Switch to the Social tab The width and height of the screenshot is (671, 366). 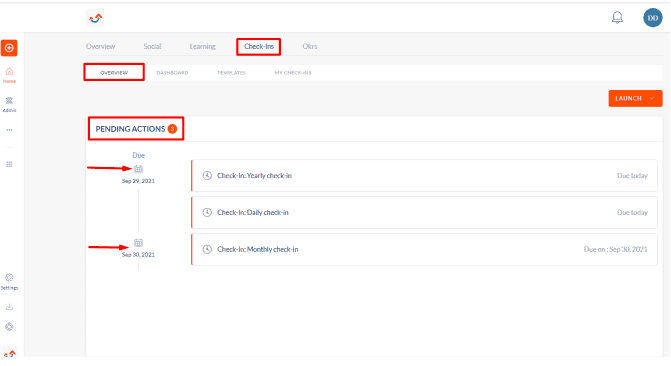pyautogui.click(x=152, y=46)
